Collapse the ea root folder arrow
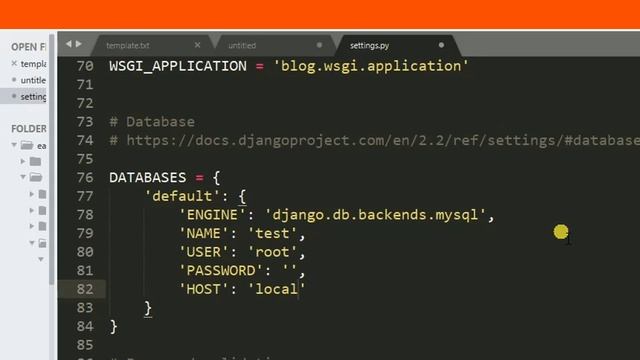Viewport: 640px width, 360px height. pos(14,145)
